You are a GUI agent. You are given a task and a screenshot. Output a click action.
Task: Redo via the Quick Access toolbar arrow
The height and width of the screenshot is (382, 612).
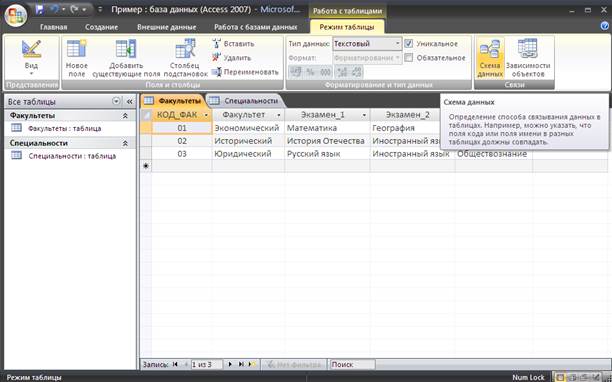pyautogui.click(x=74, y=9)
